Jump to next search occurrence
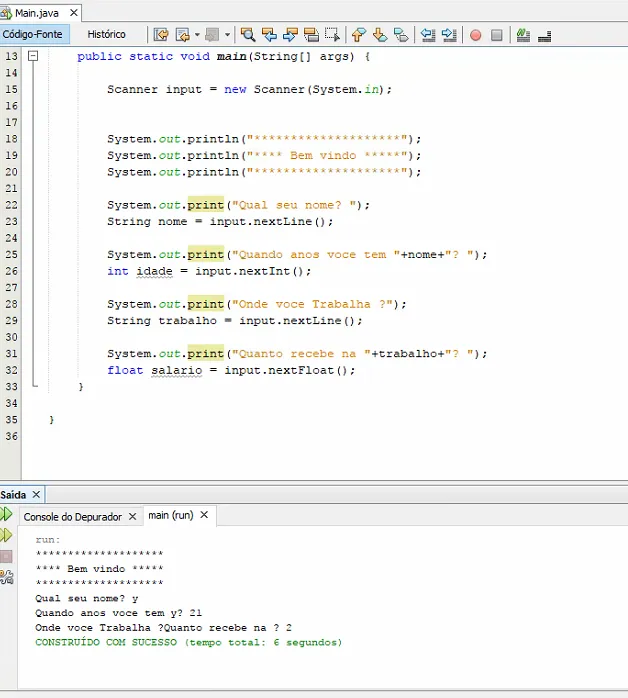Image resolution: width=628 pixels, height=698 pixels. [290, 35]
